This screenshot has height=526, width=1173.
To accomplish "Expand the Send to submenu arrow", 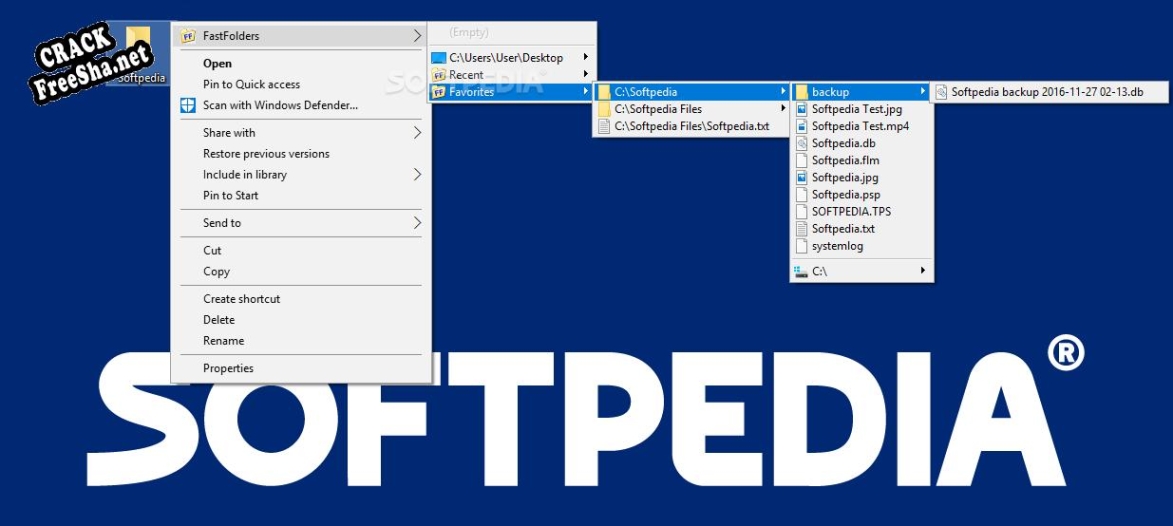I will coord(417,223).
